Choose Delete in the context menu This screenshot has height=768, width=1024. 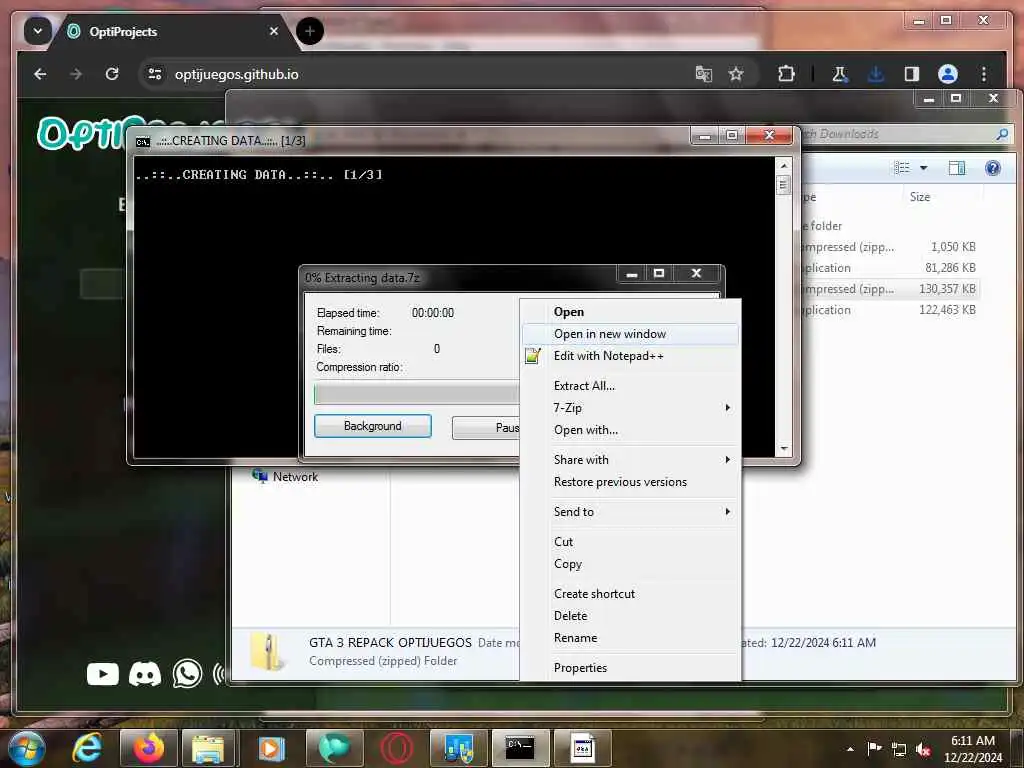[630, 616]
